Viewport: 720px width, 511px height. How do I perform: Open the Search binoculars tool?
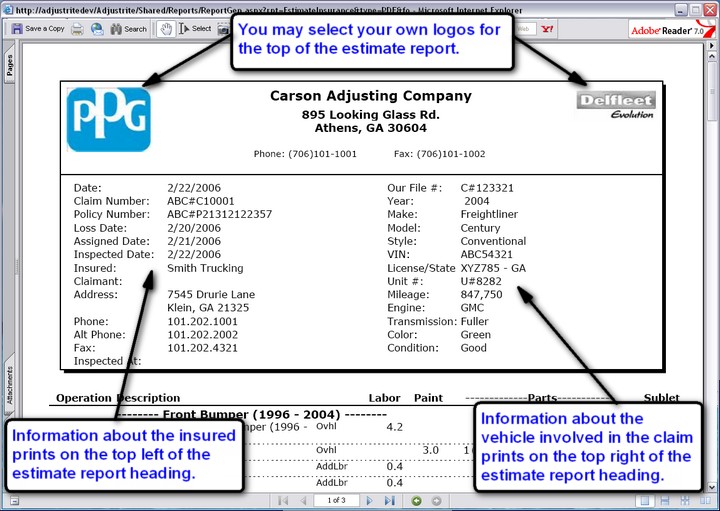click(x=129, y=29)
